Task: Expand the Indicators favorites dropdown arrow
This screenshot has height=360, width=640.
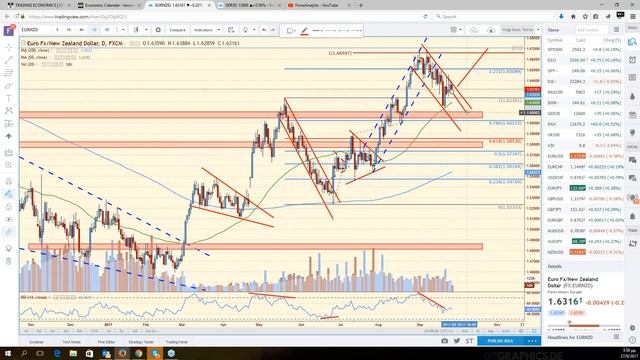Action: tap(219, 30)
